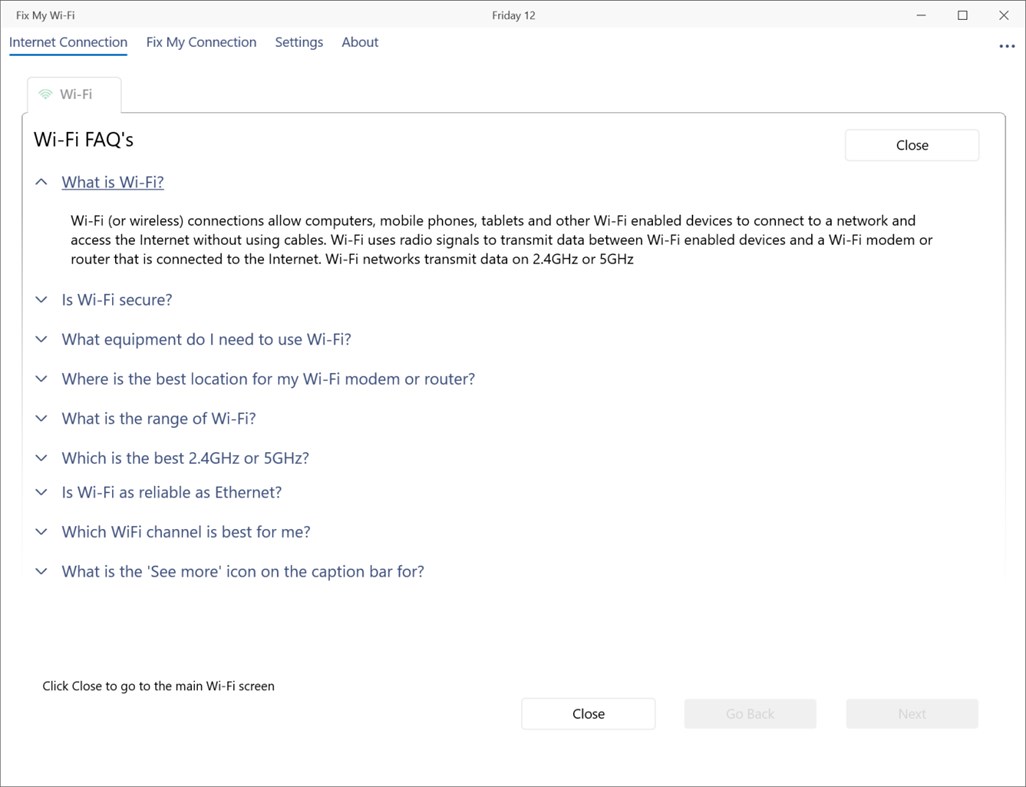1026x787 pixels.
Task: Select the Internet Connection tab
Action: [68, 42]
